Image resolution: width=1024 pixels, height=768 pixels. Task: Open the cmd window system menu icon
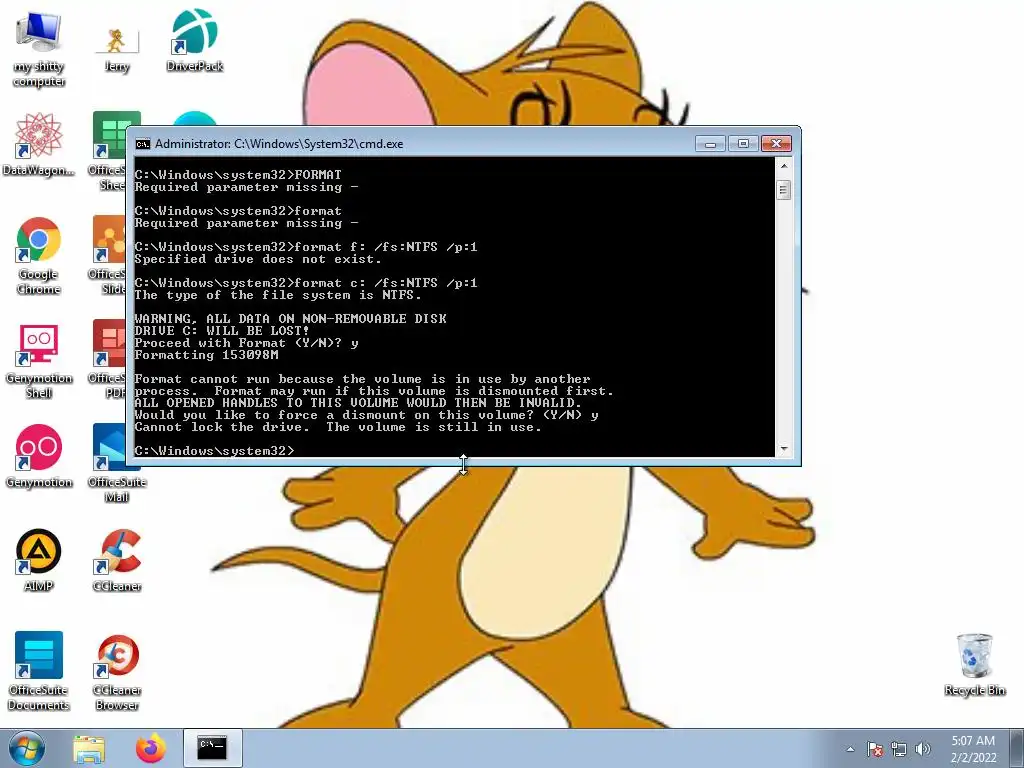click(x=143, y=144)
